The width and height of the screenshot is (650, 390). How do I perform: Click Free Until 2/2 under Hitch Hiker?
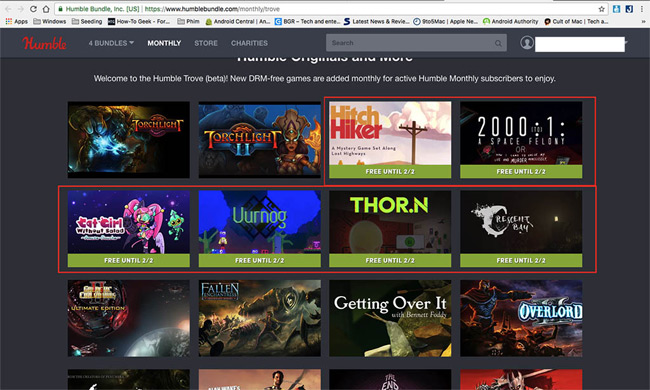[390, 172]
